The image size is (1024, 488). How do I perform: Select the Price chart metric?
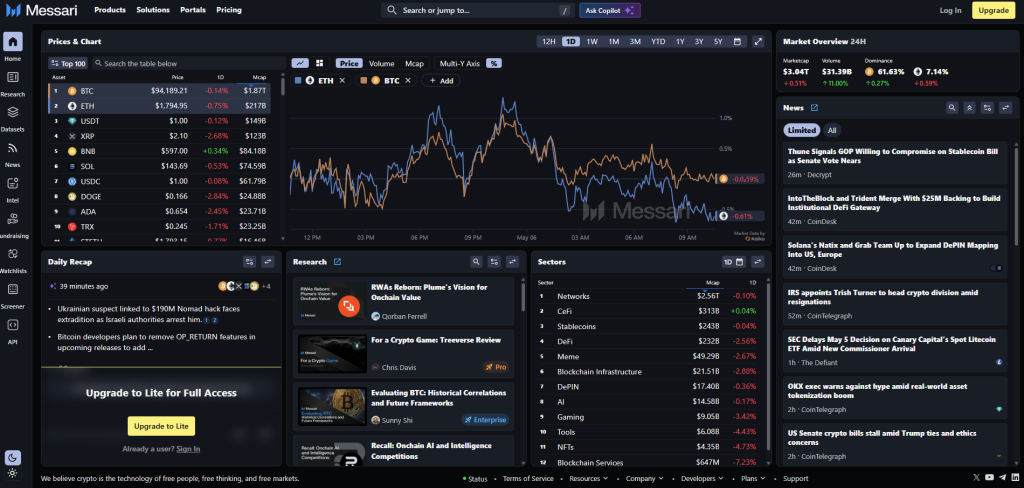349,63
